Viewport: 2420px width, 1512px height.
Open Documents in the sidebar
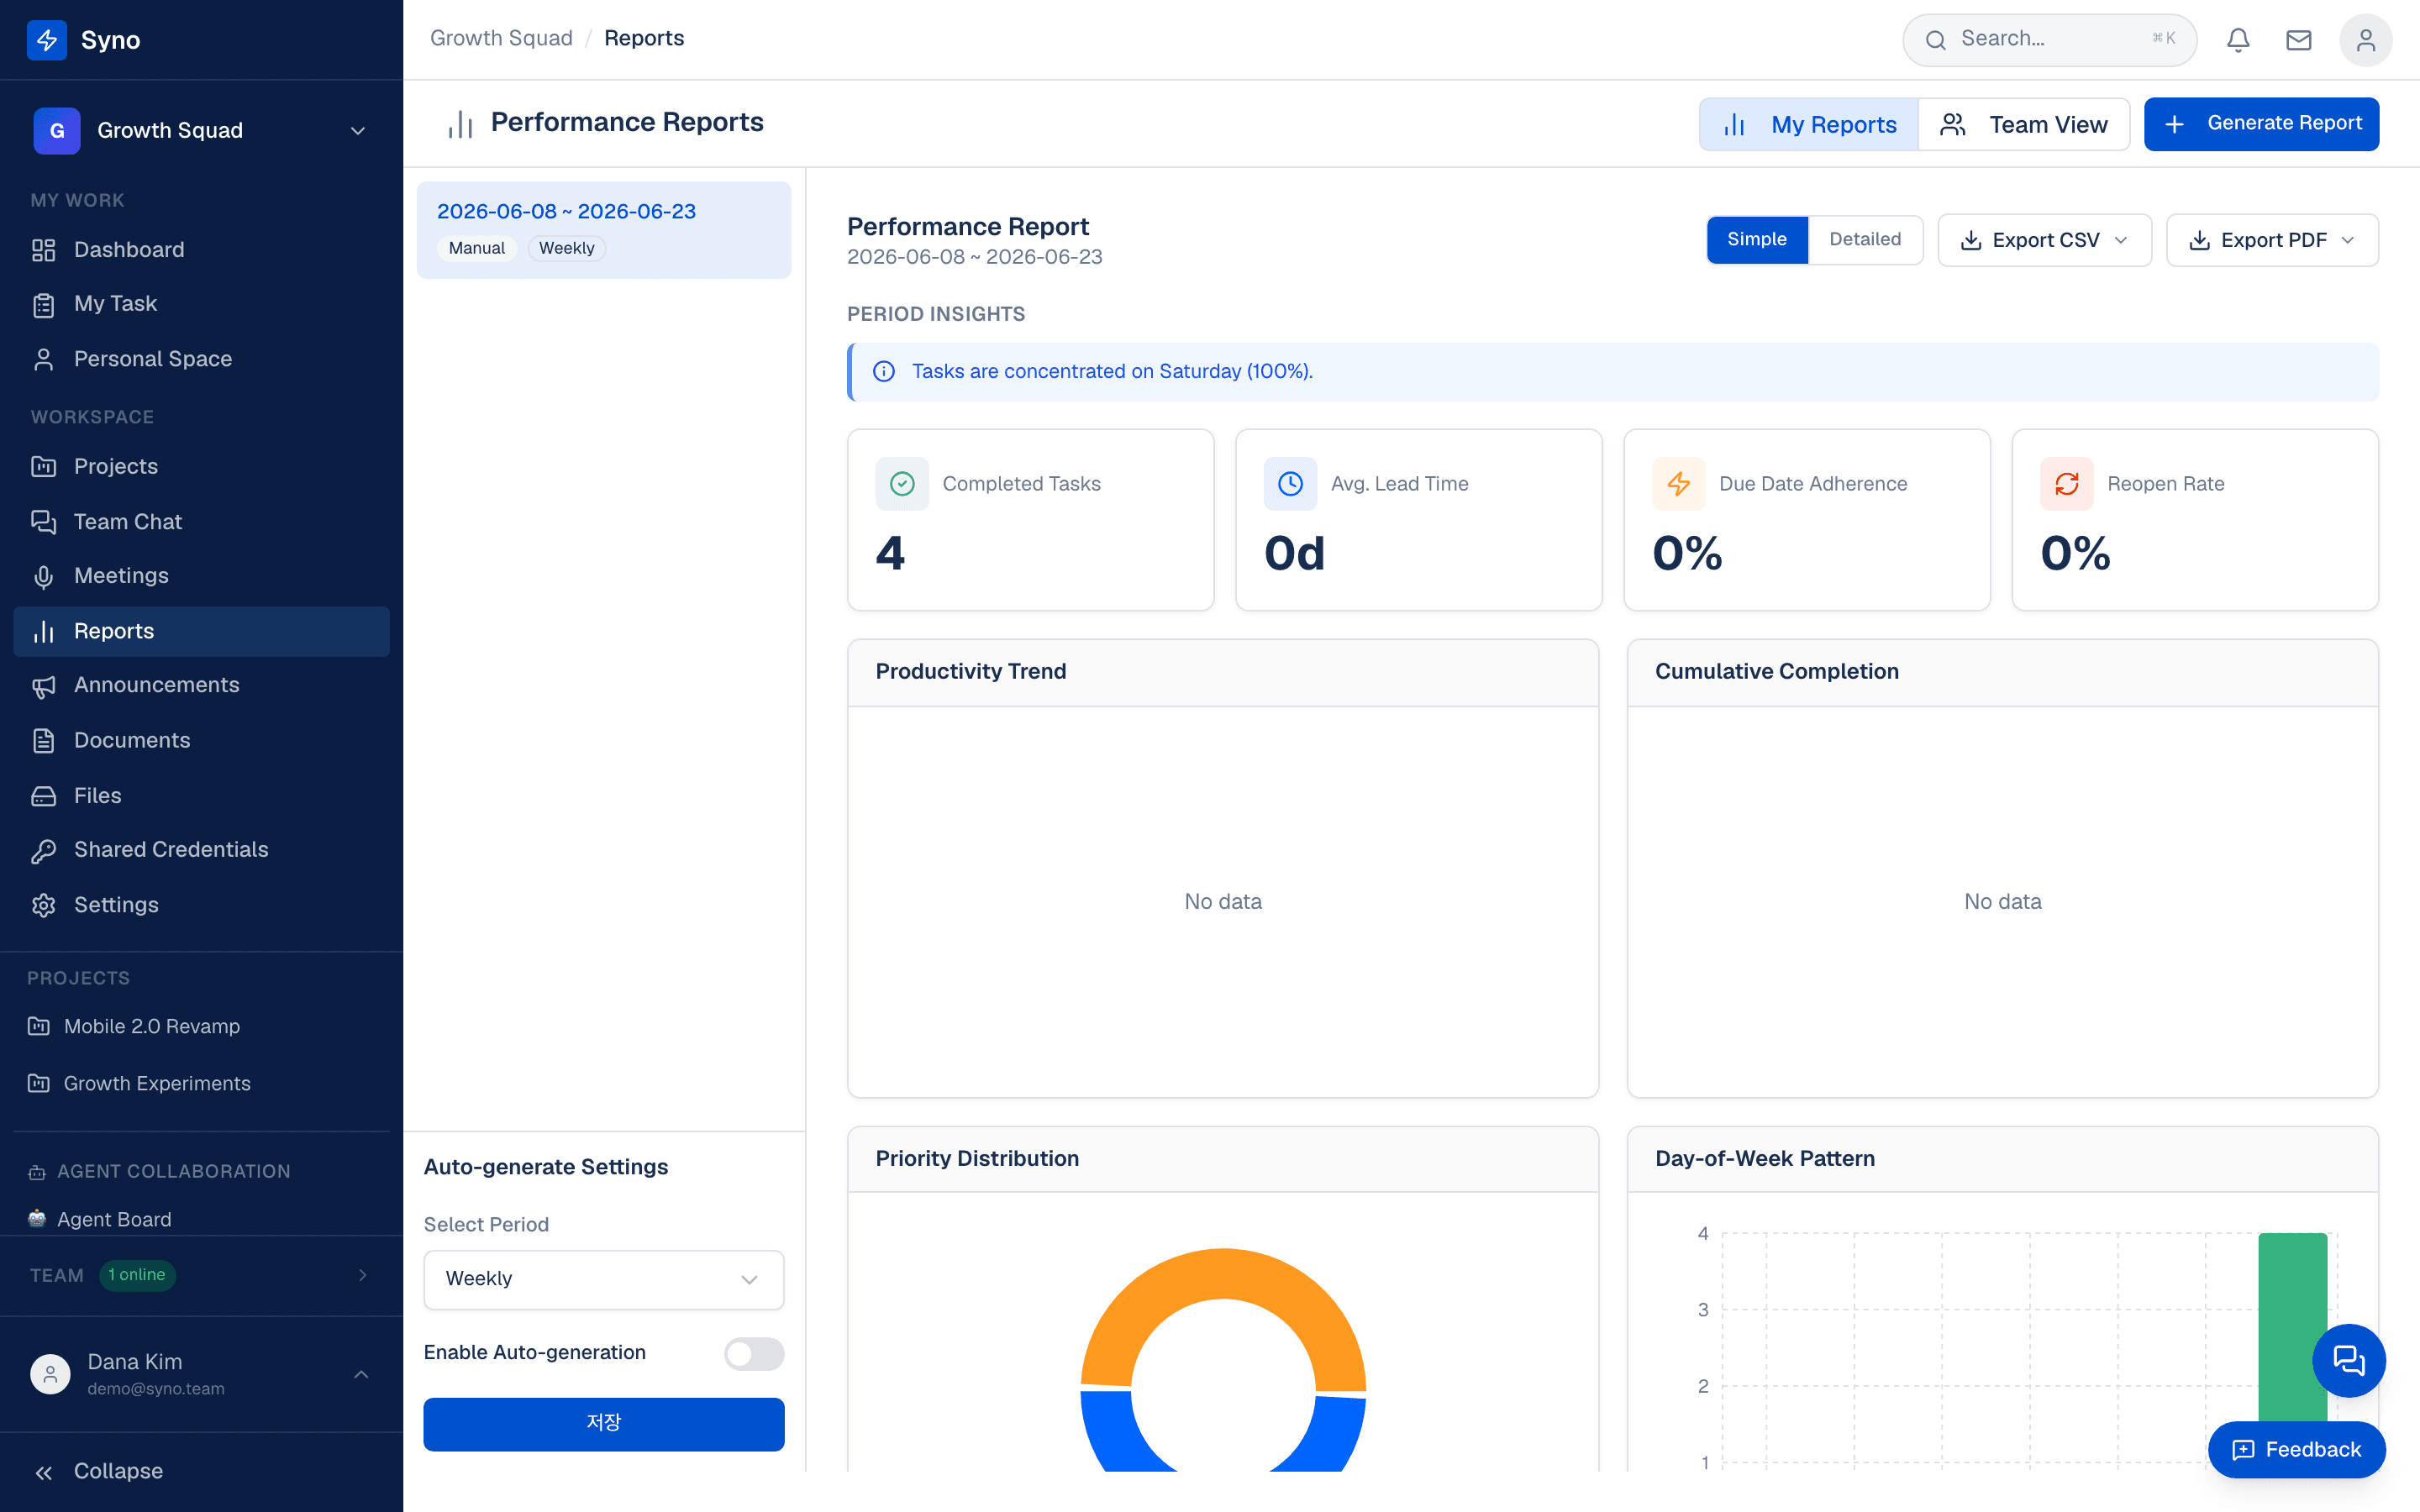201,740
